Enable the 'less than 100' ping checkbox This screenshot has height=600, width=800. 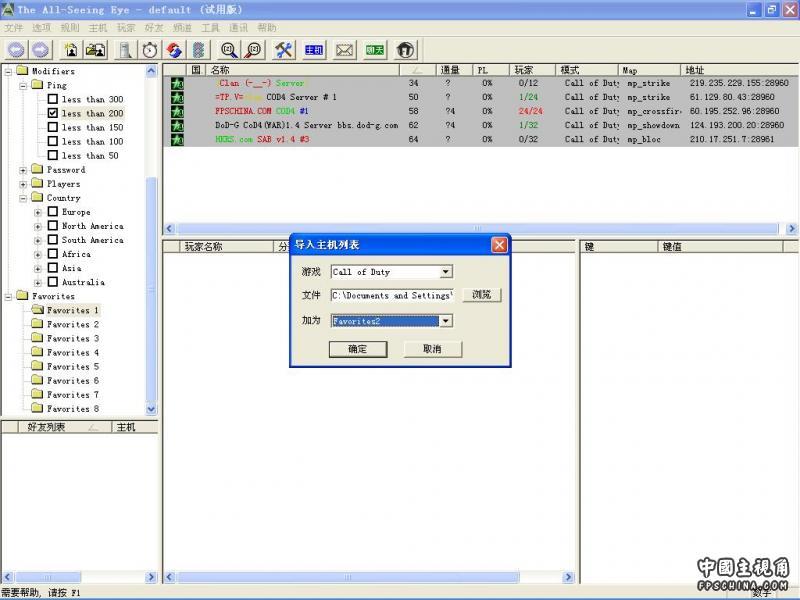click(53, 141)
